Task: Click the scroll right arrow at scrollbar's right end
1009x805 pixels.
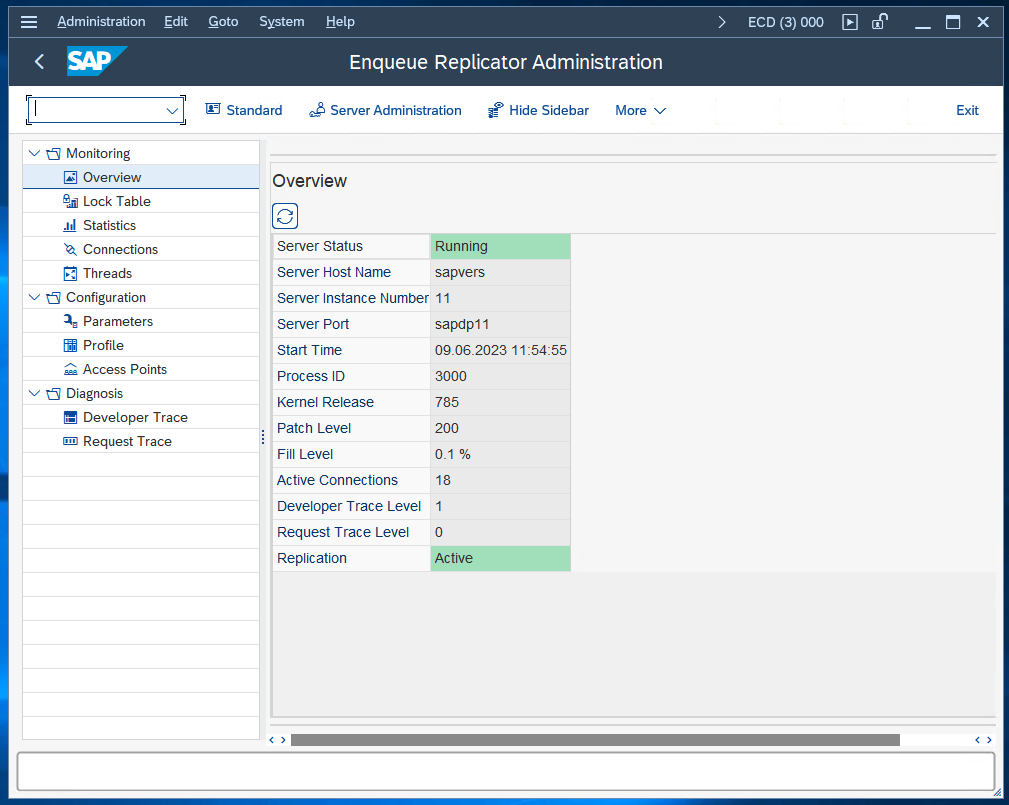Action: click(989, 740)
